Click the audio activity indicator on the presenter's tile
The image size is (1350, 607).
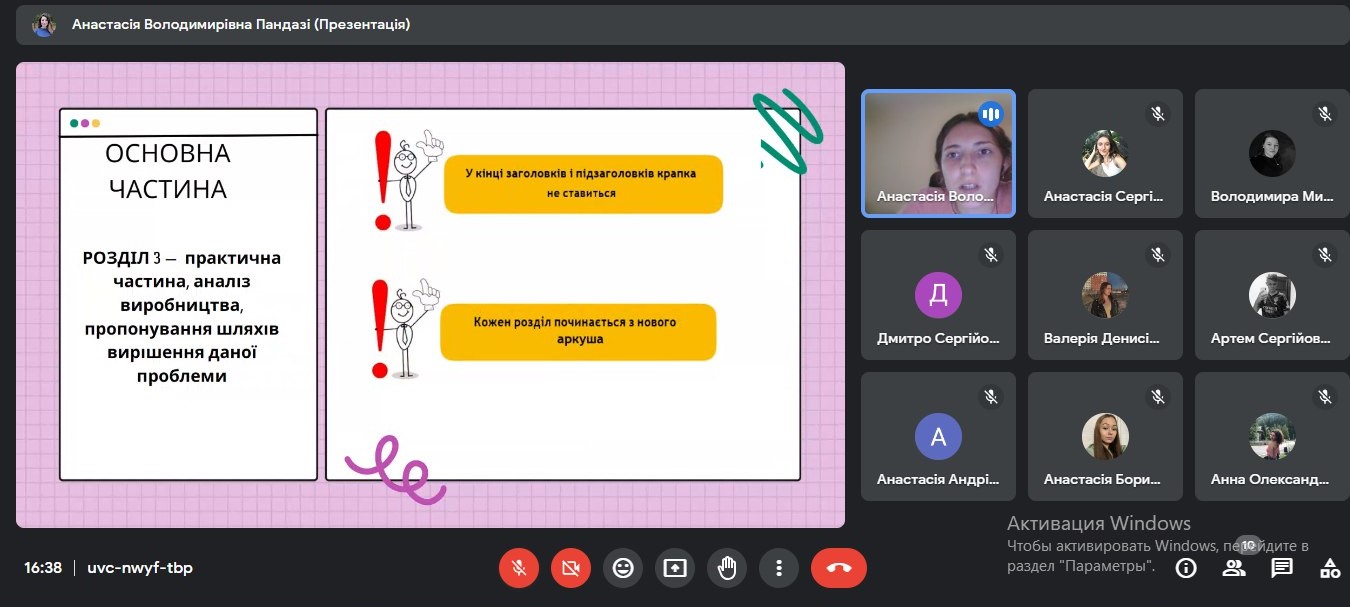(991, 114)
